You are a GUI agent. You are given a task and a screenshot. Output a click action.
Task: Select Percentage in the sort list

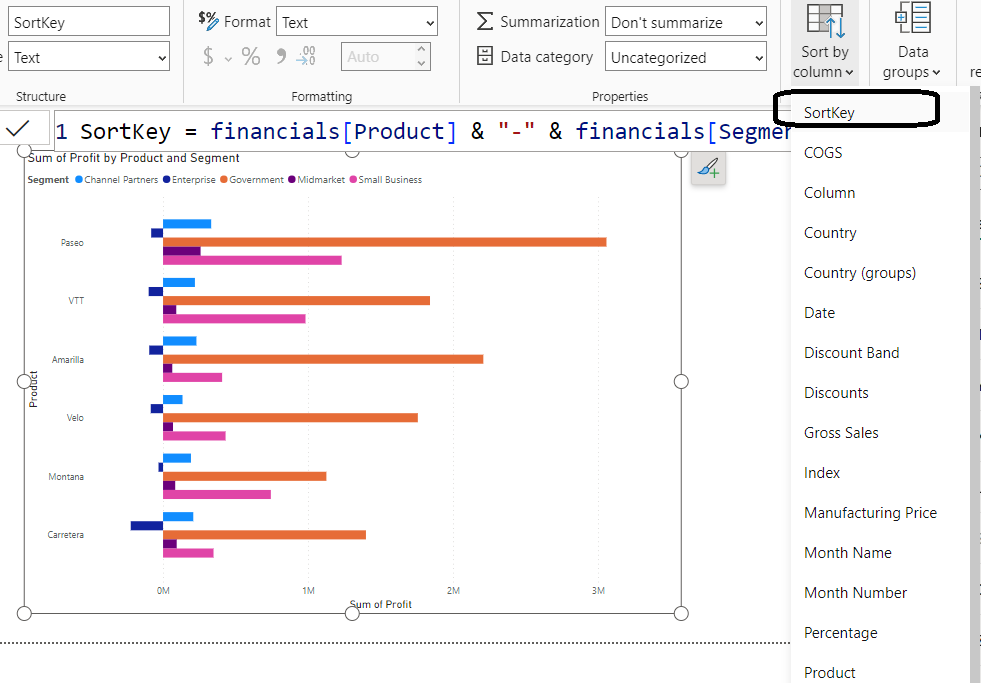click(879, 633)
